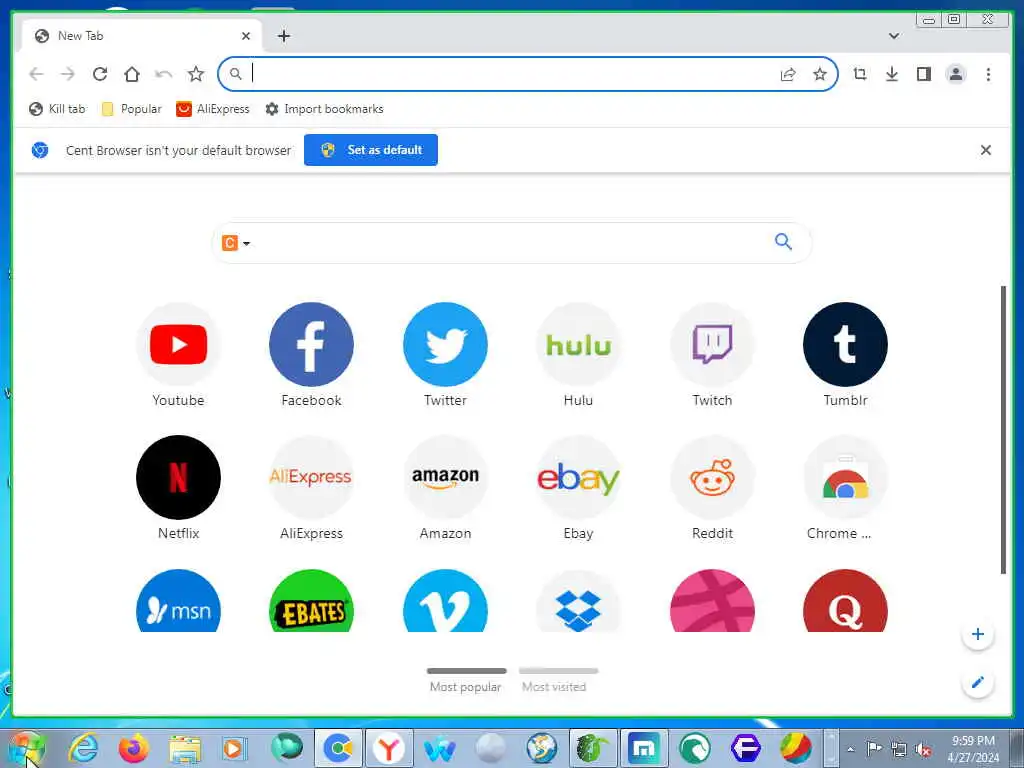Open the Quora red shortcut tile
This screenshot has height=768, width=1024.
[845, 601]
